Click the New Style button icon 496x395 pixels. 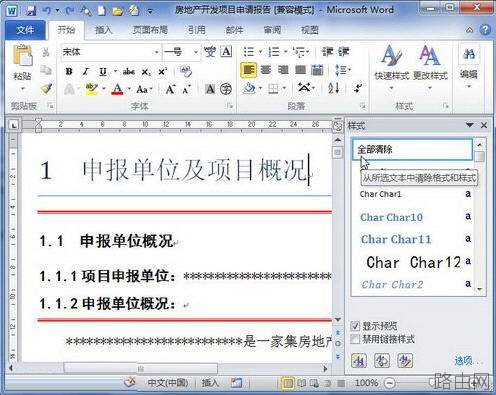click(x=359, y=361)
